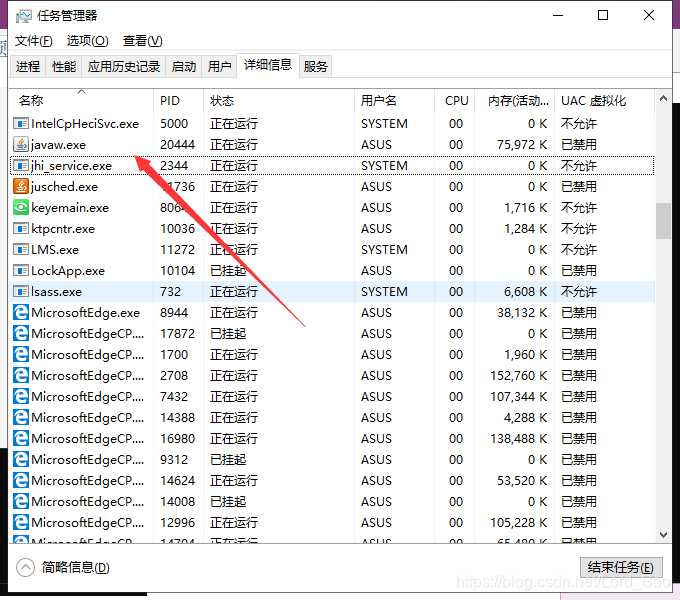Click memory value 105,228 K

(519, 522)
